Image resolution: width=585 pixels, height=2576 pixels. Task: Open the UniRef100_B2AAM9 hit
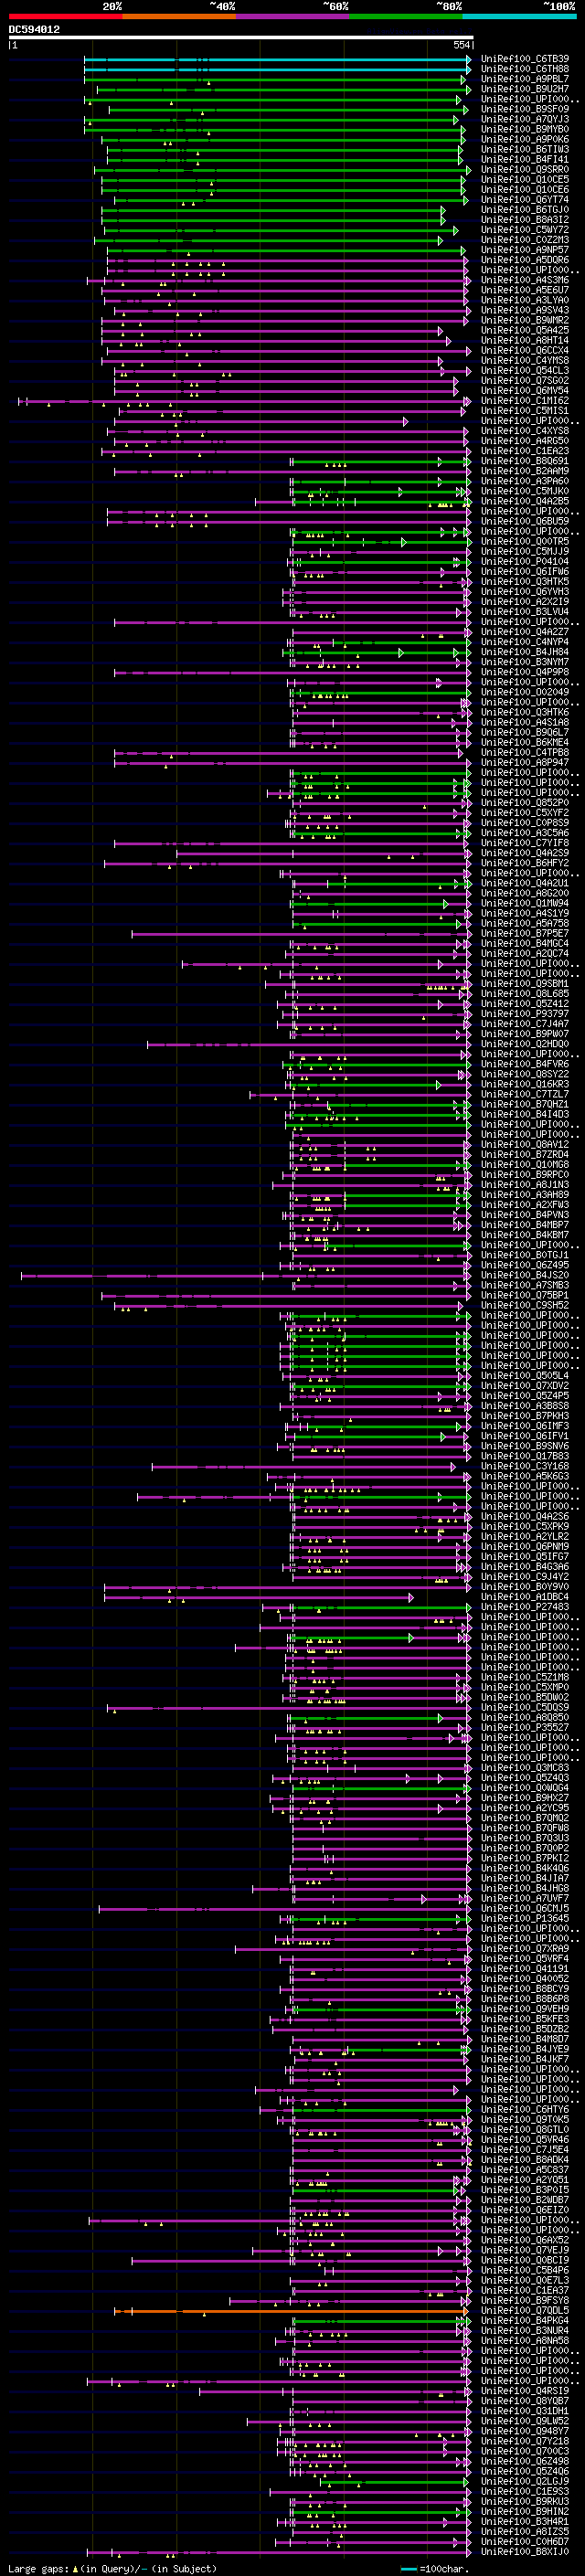pos(525,471)
